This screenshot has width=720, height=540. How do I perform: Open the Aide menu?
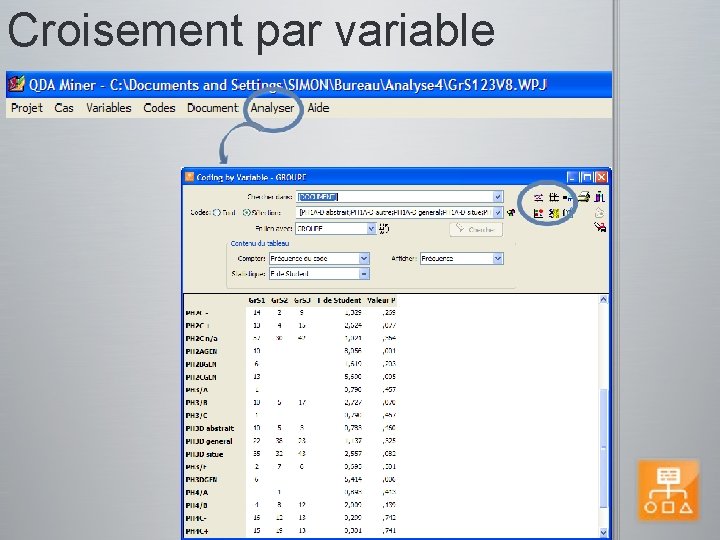tap(318, 108)
